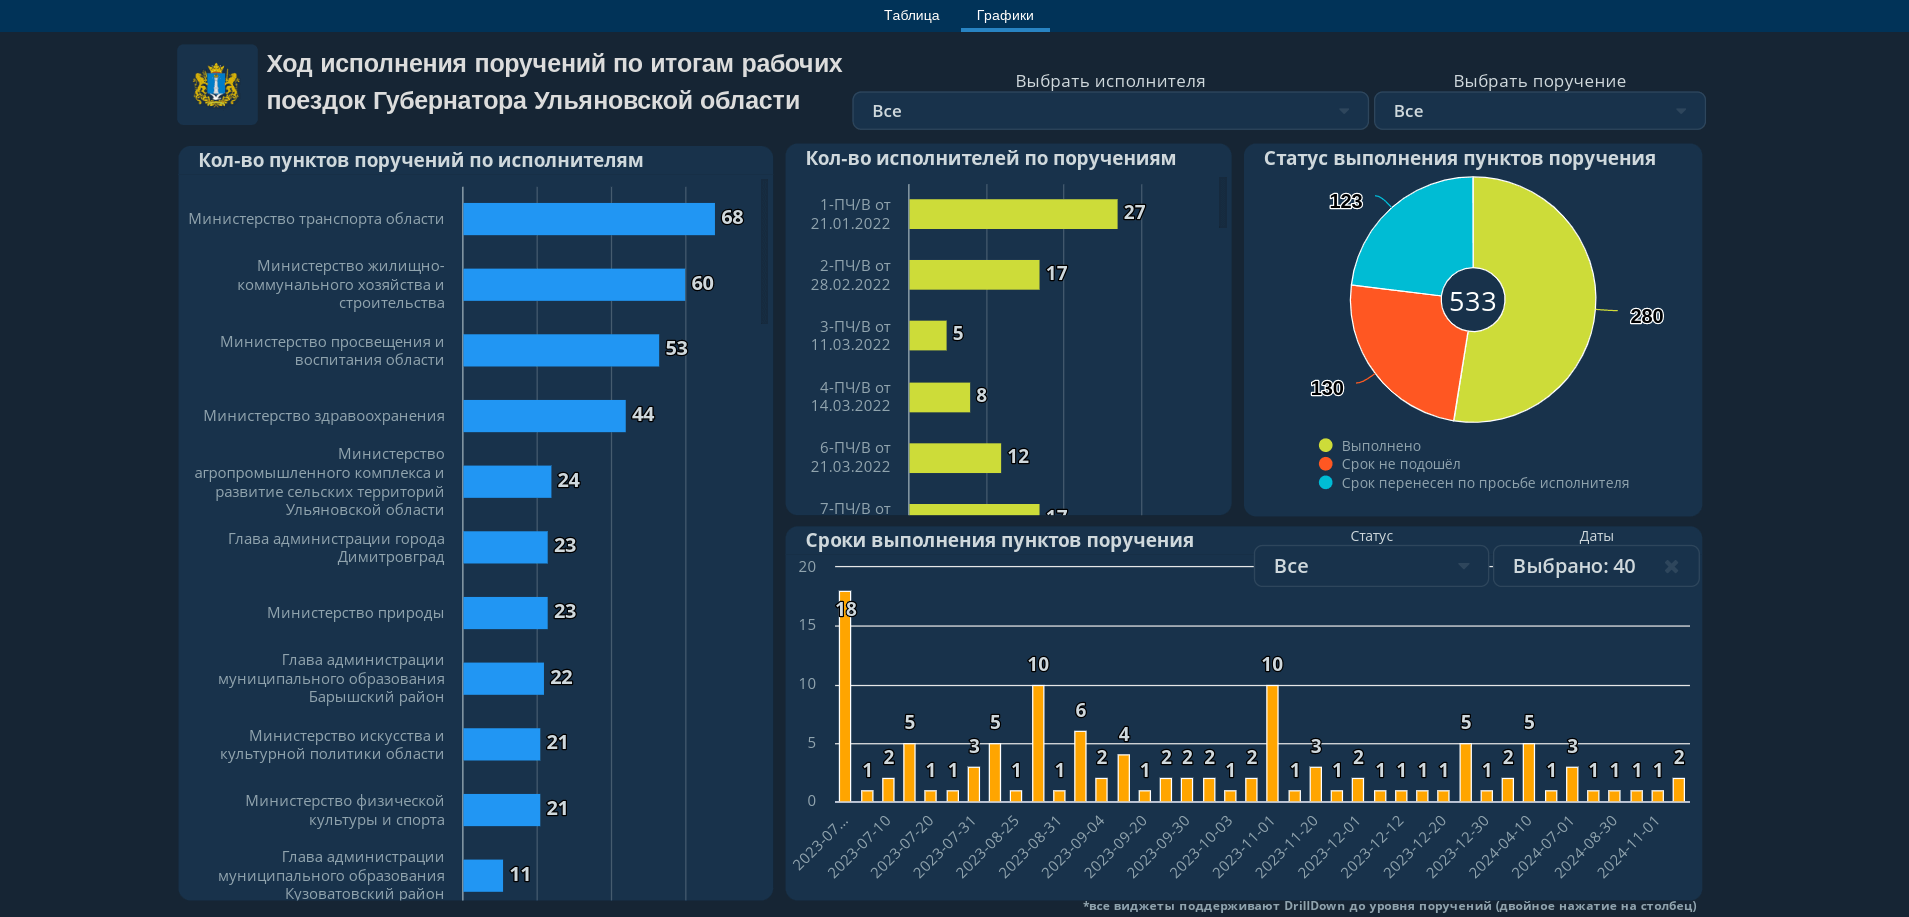The width and height of the screenshot is (1909, 917).
Task: Click the Сроки выполнения пунктов поручения title
Action: [x=999, y=541]
